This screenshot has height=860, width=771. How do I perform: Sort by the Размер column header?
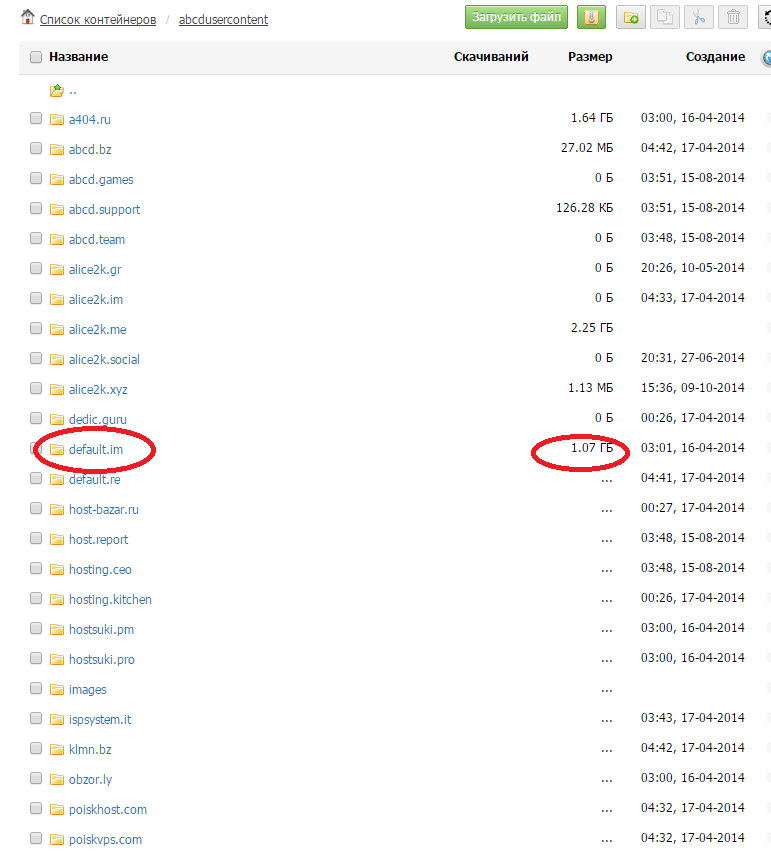coord(590,57)
